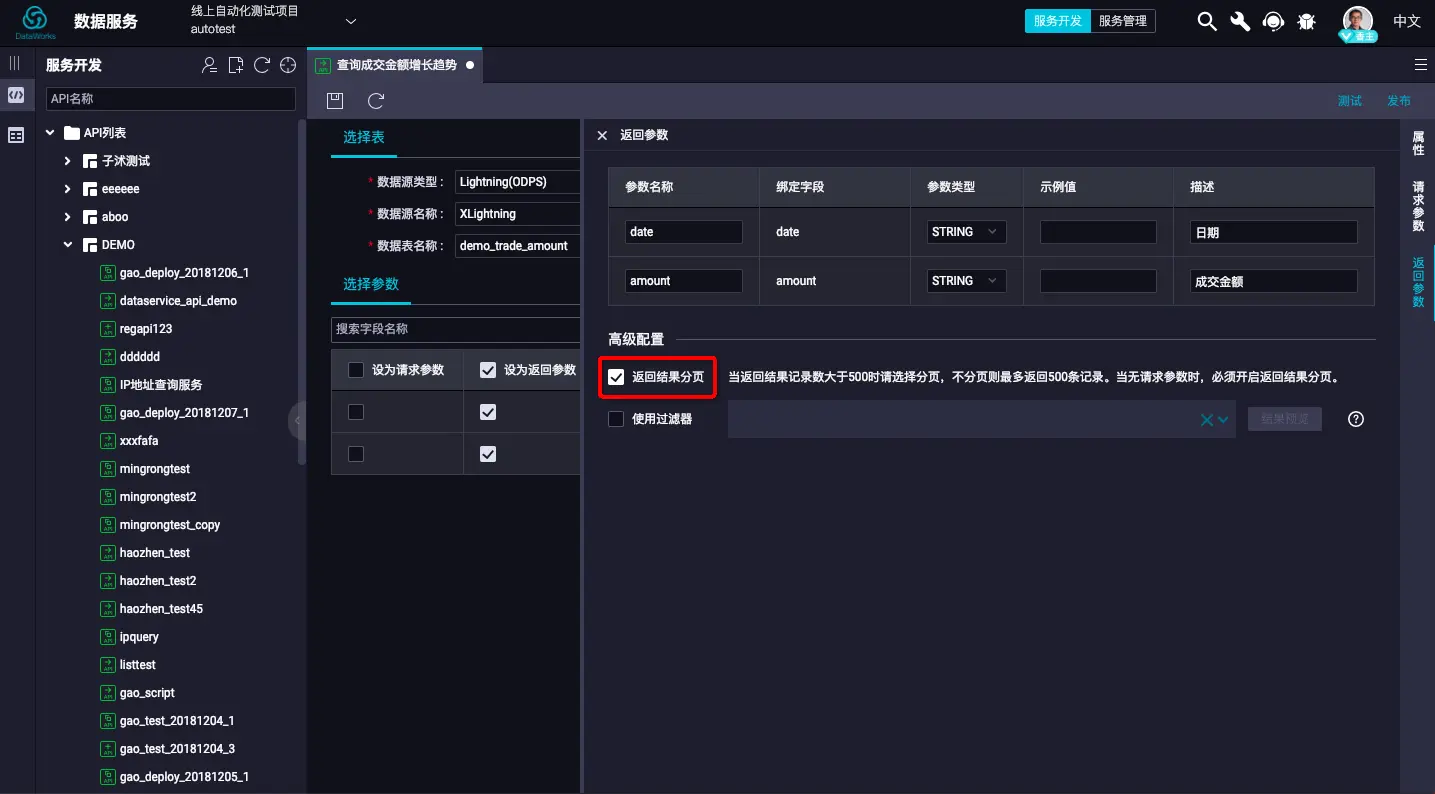
Task: Click the 日期 description field
Action: coord(1273,232)
